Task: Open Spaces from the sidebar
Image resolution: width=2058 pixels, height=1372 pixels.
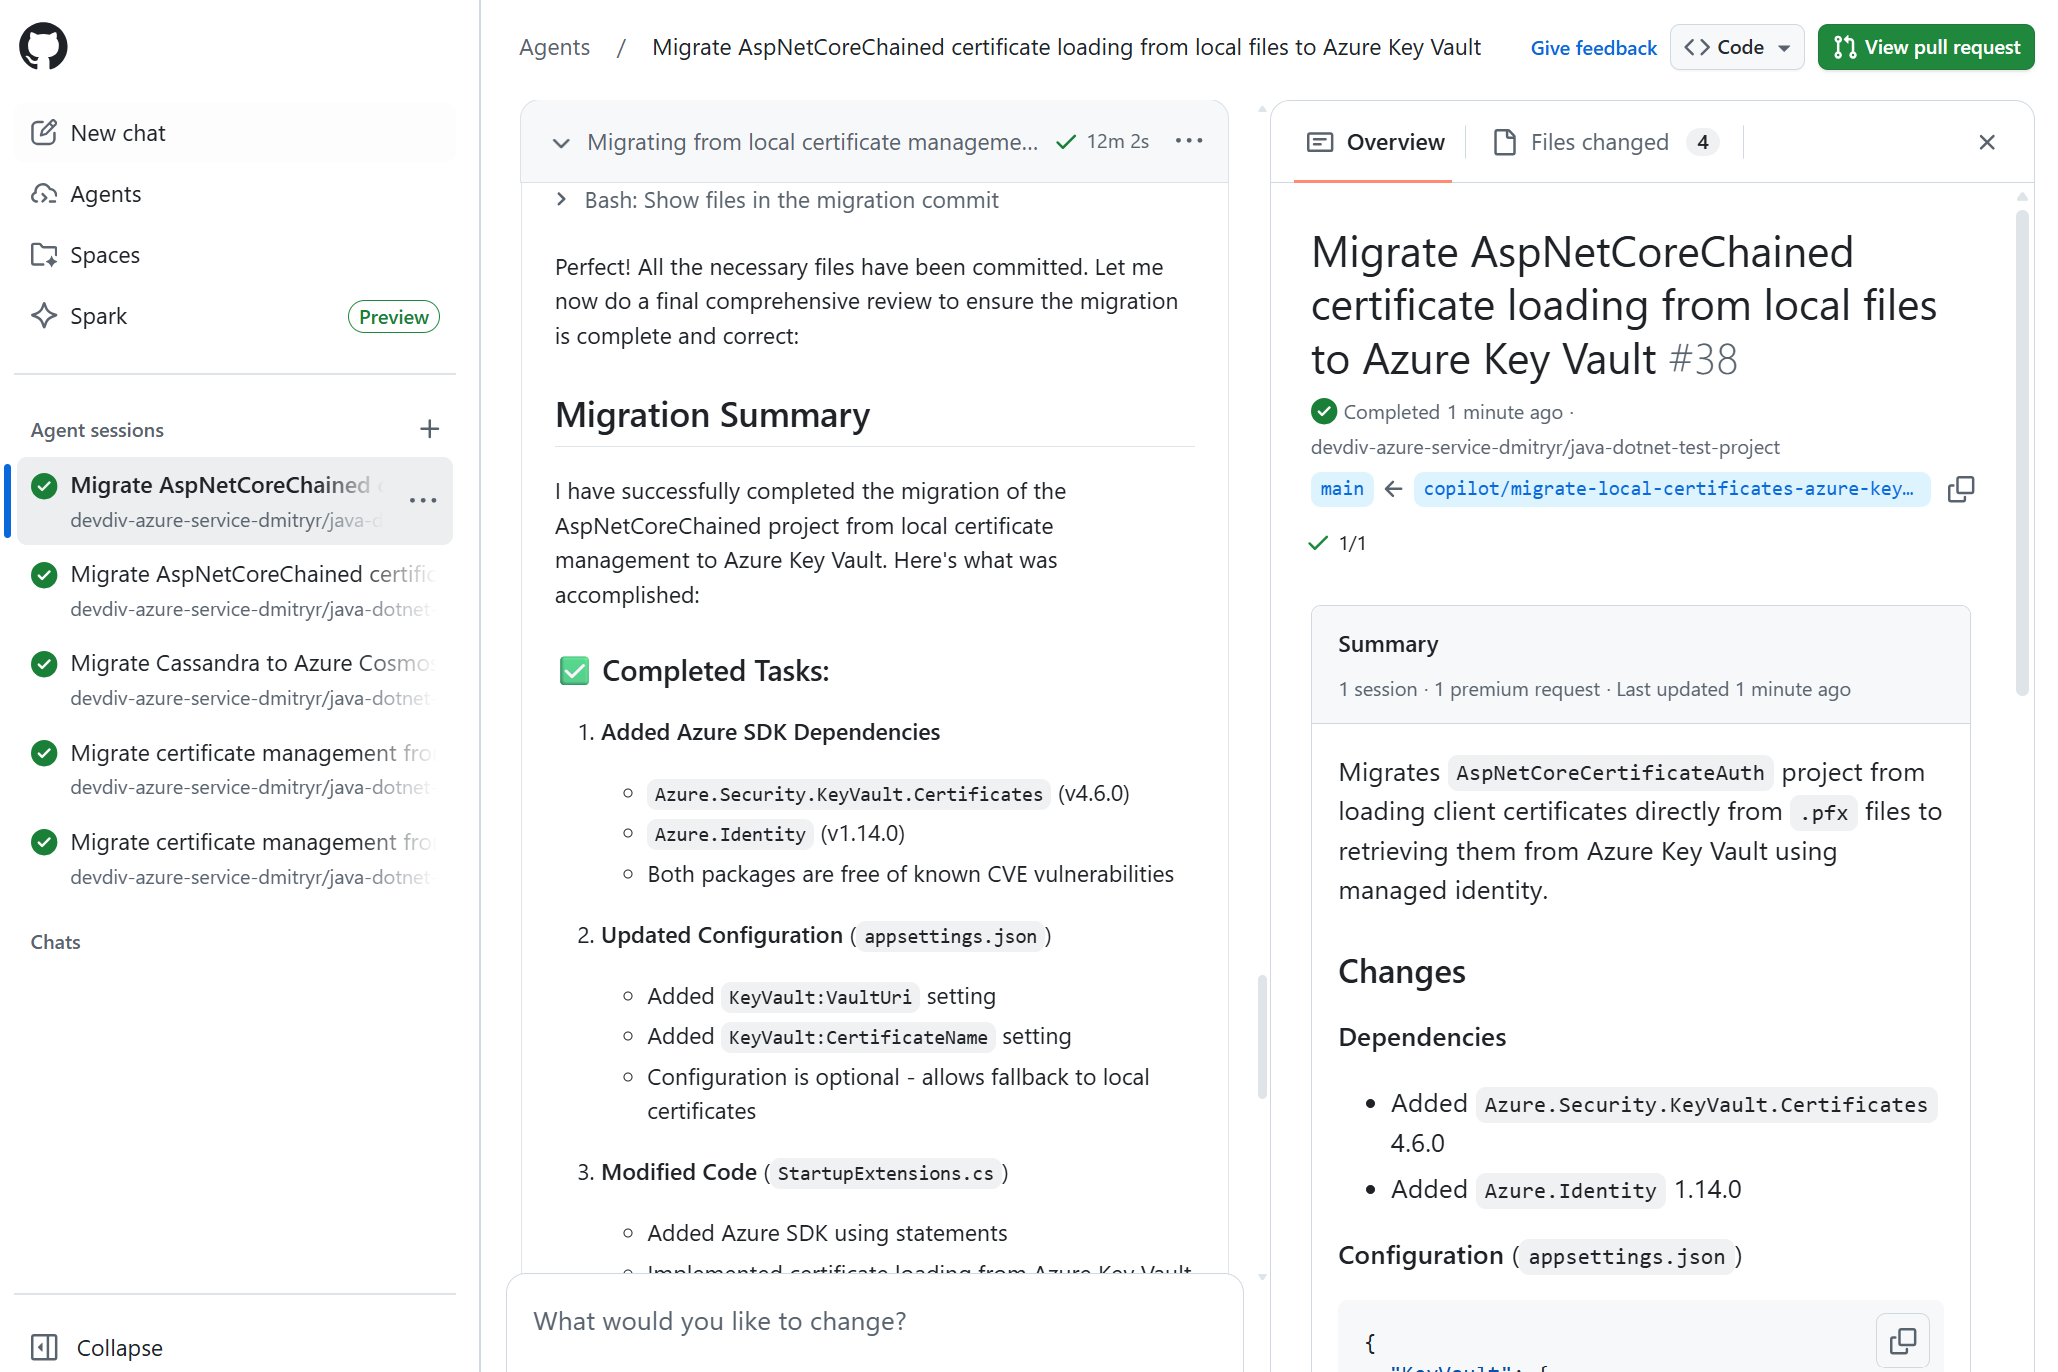Action: (x=104, y=255)
